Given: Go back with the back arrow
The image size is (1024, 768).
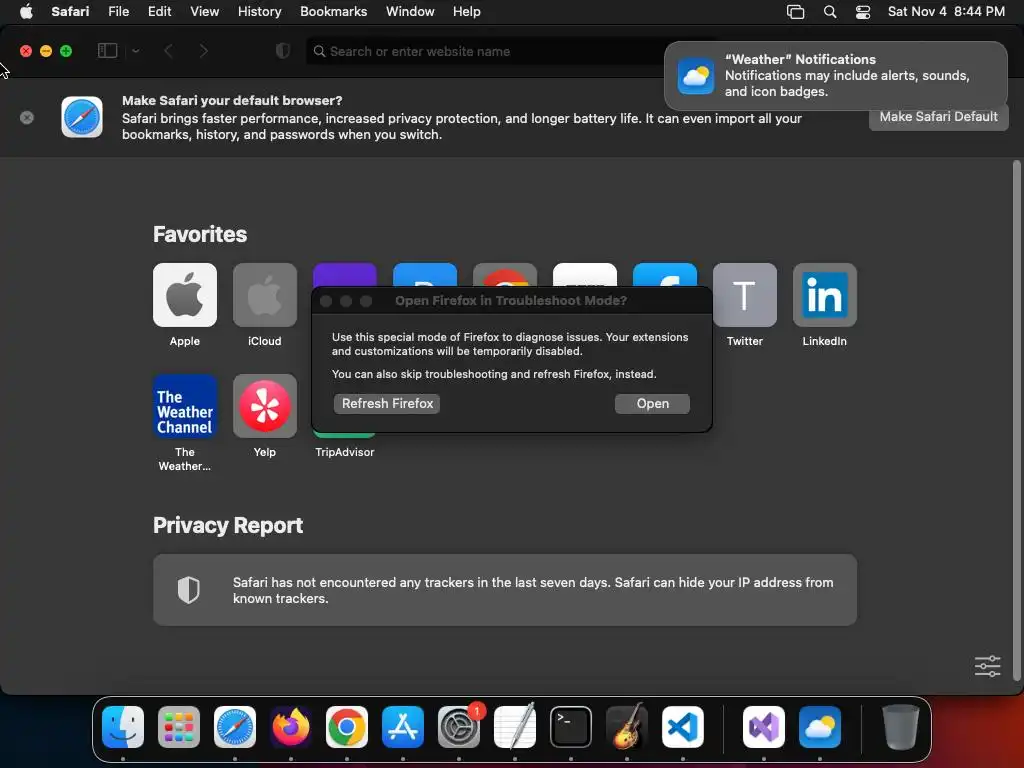Looking at the screenshot, I should coord(168,51).
